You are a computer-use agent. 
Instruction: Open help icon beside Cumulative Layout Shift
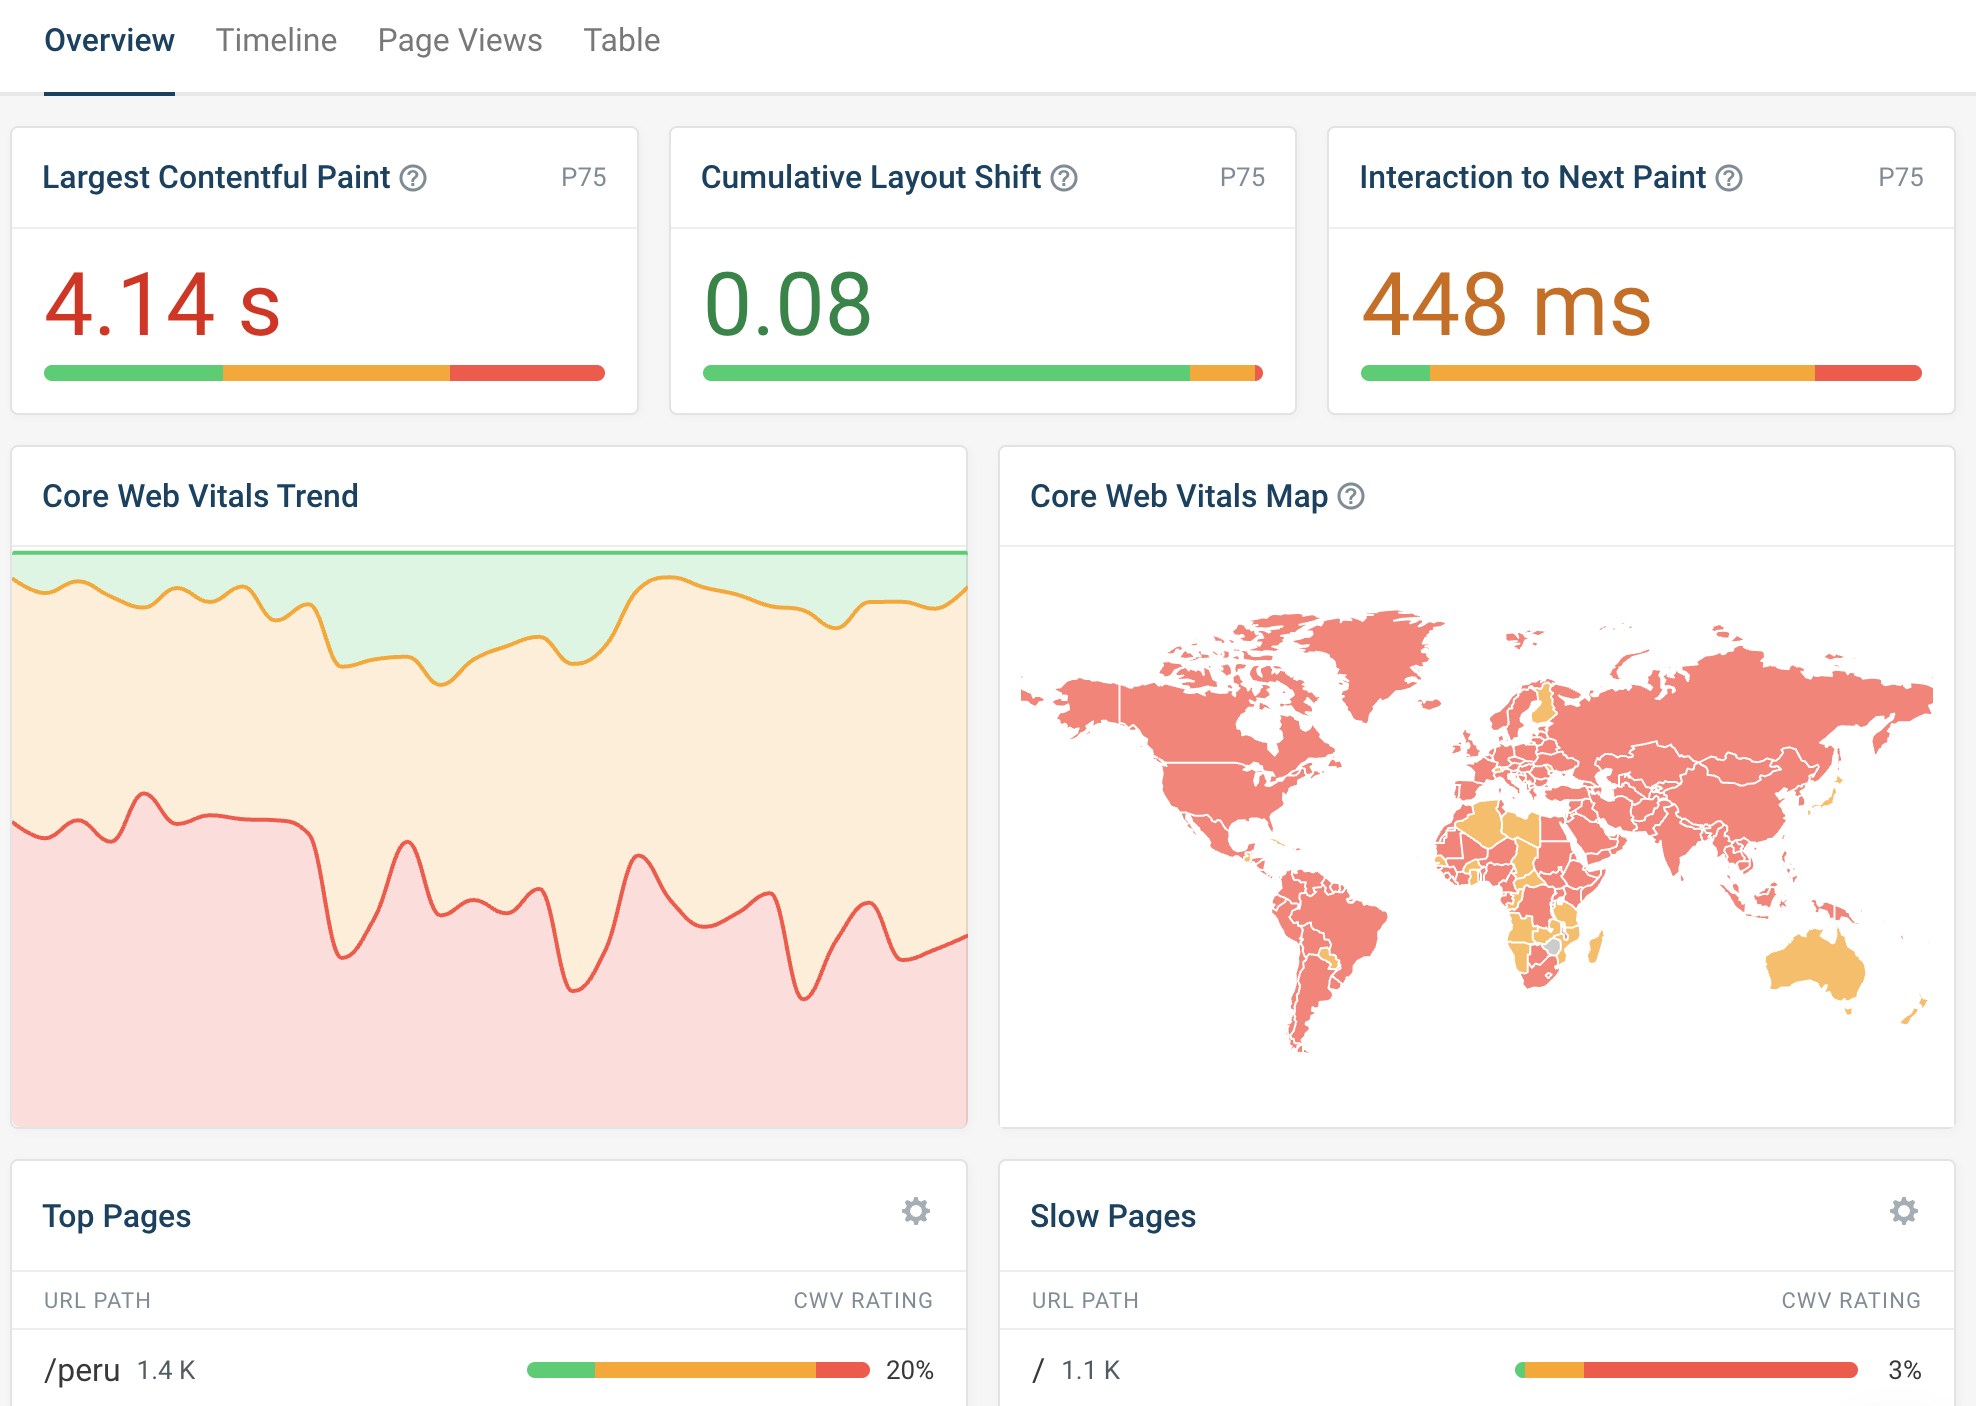(1064, 178)
